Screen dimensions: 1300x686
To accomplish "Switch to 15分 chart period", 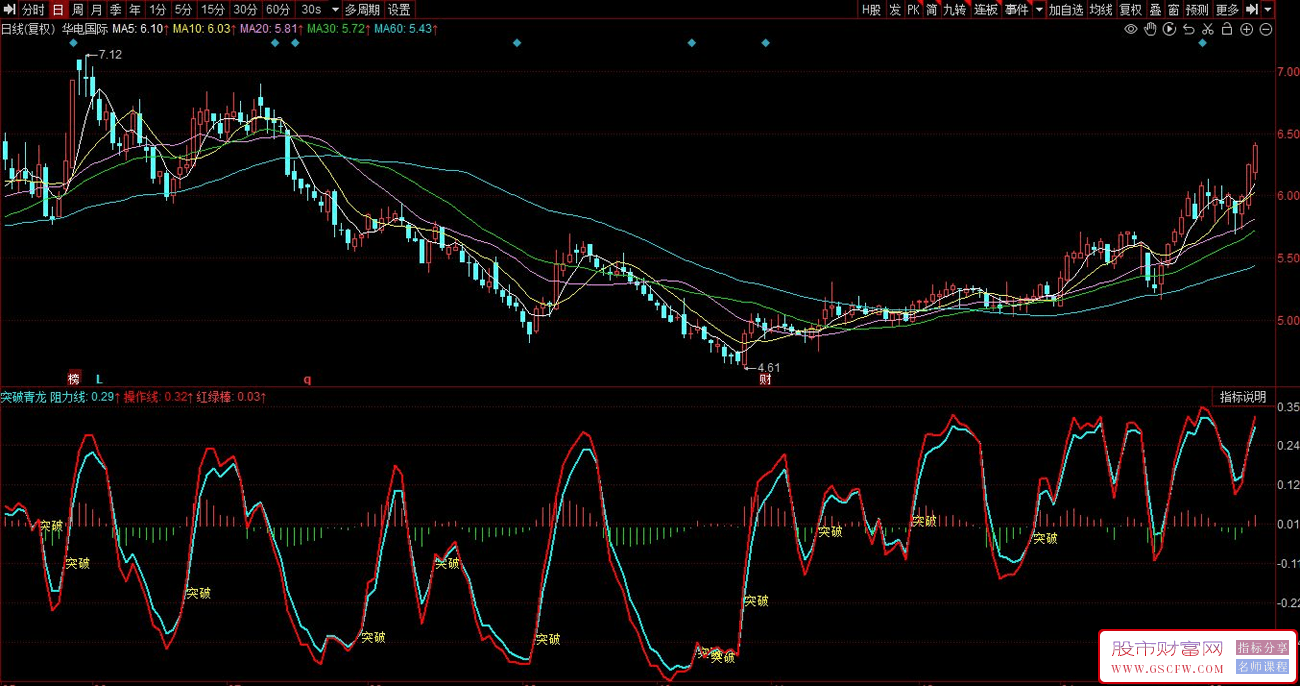I will pyautogui.click(x=212, y=9).
